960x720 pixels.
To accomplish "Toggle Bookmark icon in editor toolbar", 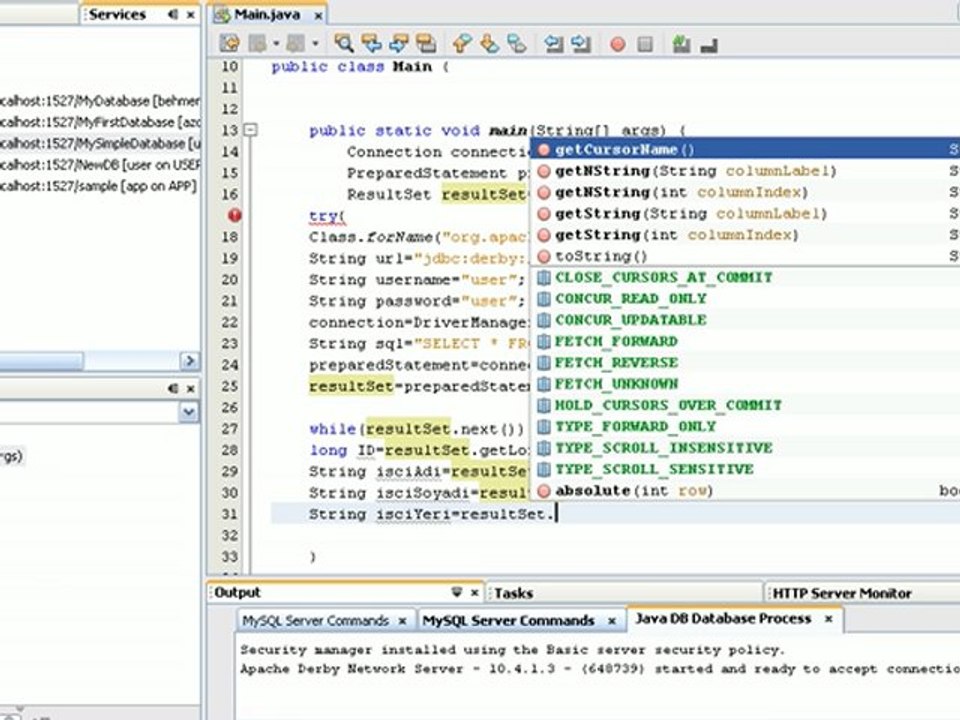I will click(x=517, y=43).
